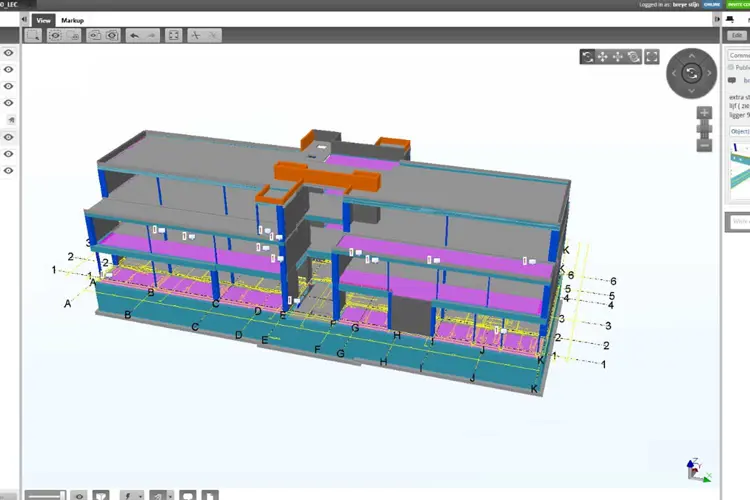
Task: Collapse the right side panel arrow
Action: pos(715,19)
